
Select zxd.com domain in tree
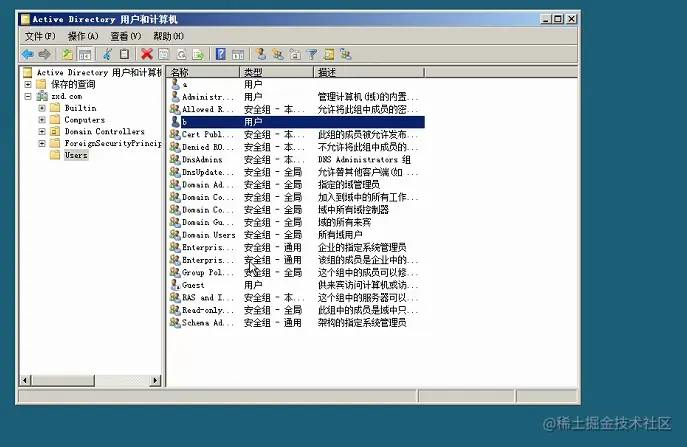67,96
